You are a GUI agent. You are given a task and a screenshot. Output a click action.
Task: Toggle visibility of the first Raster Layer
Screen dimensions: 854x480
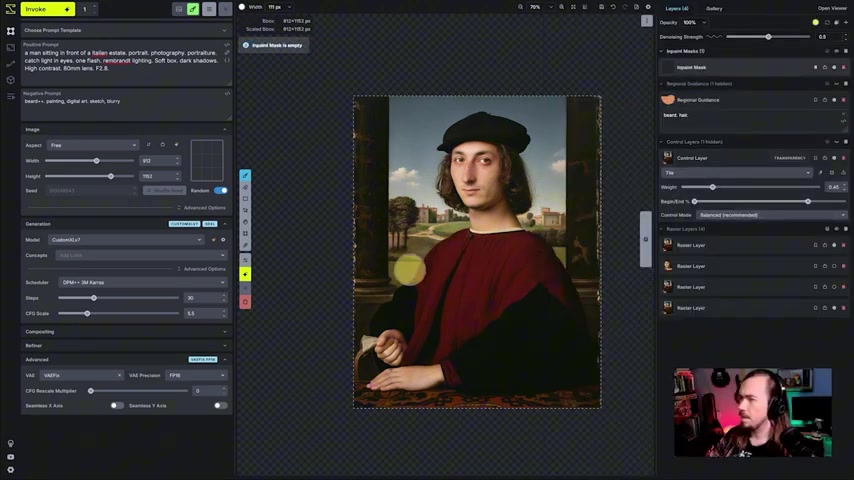pyautogui.click(x=834, y=245)
